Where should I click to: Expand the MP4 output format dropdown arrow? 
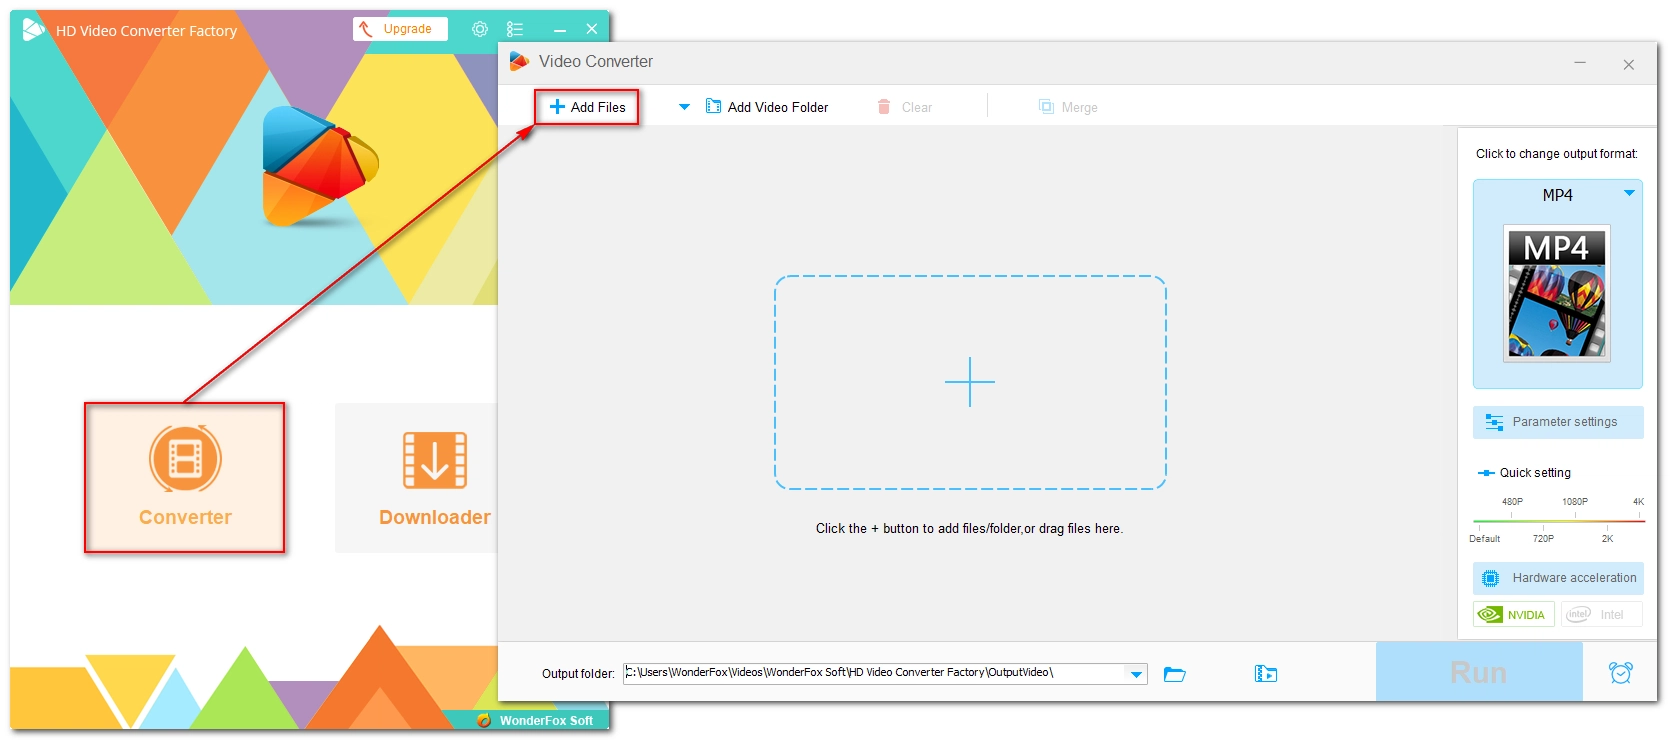tap(1629, 193)
